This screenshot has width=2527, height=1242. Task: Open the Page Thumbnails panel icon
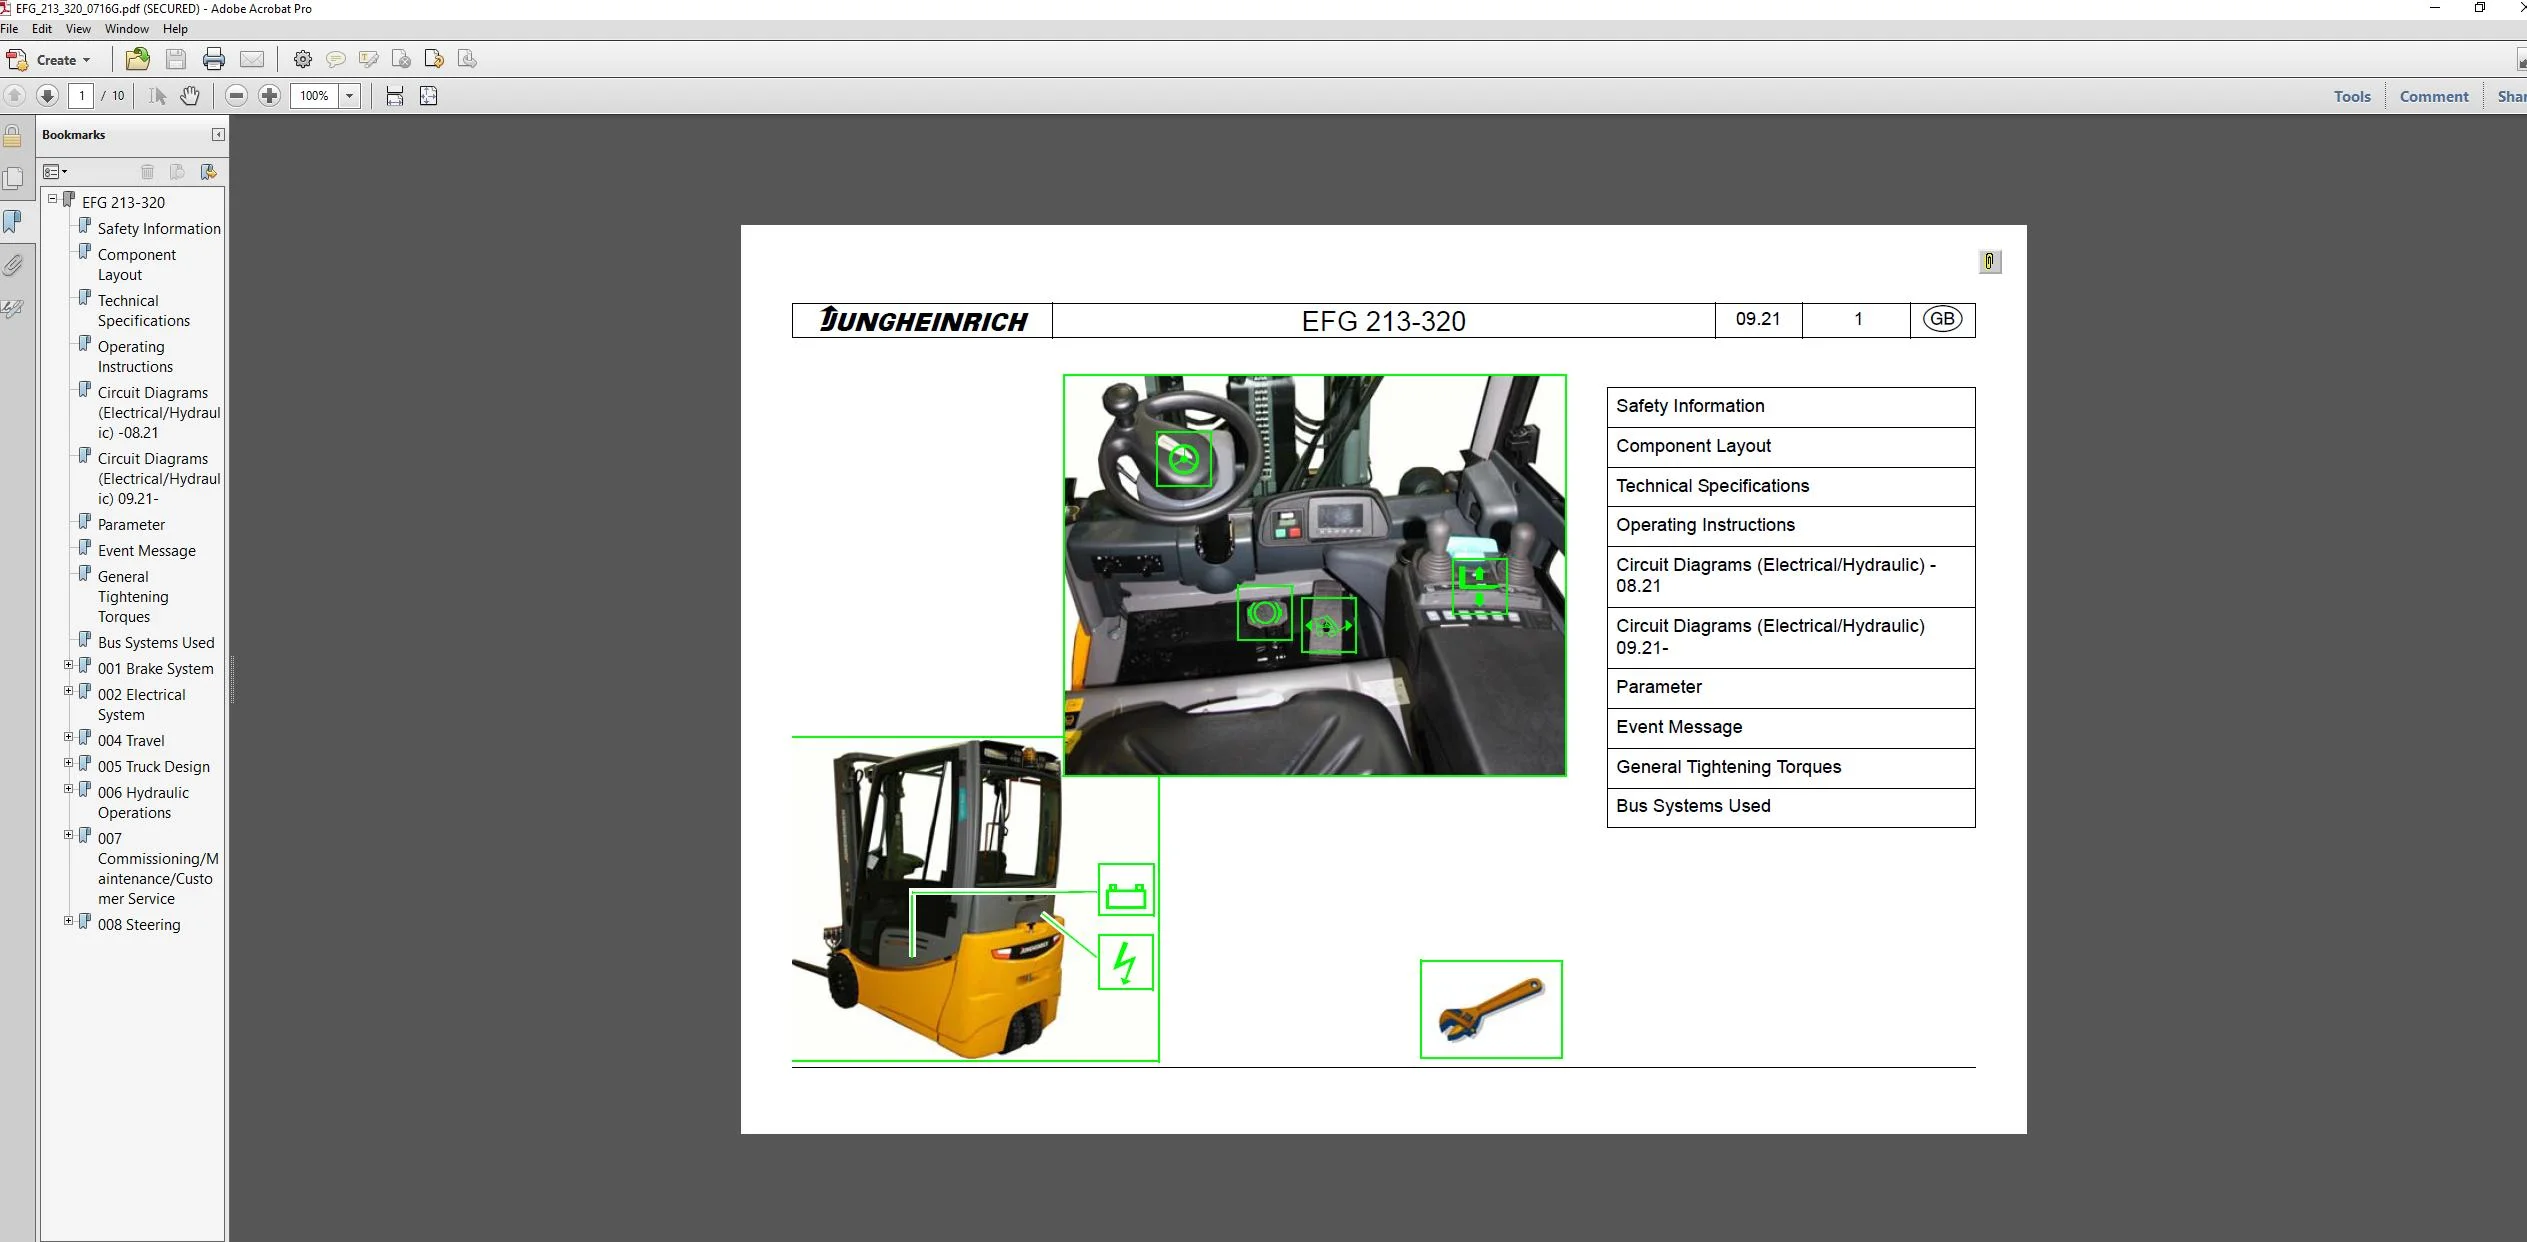tap(13, 179)
